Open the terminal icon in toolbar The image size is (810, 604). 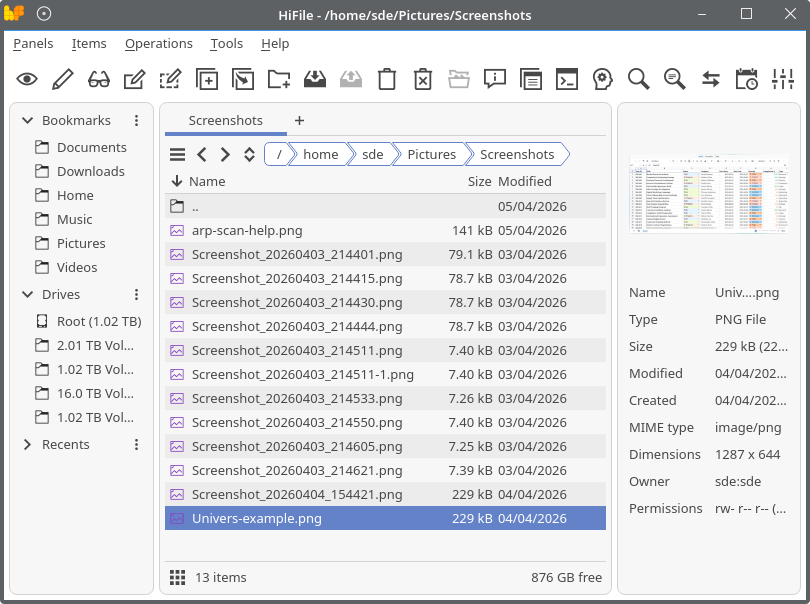click(567, 79)
